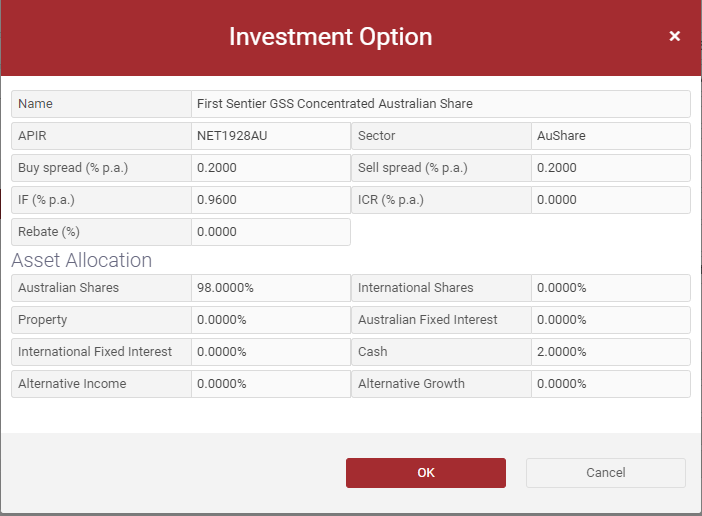Click the ICR (% p.a.) label
The image size is (702, 516).
391,200
